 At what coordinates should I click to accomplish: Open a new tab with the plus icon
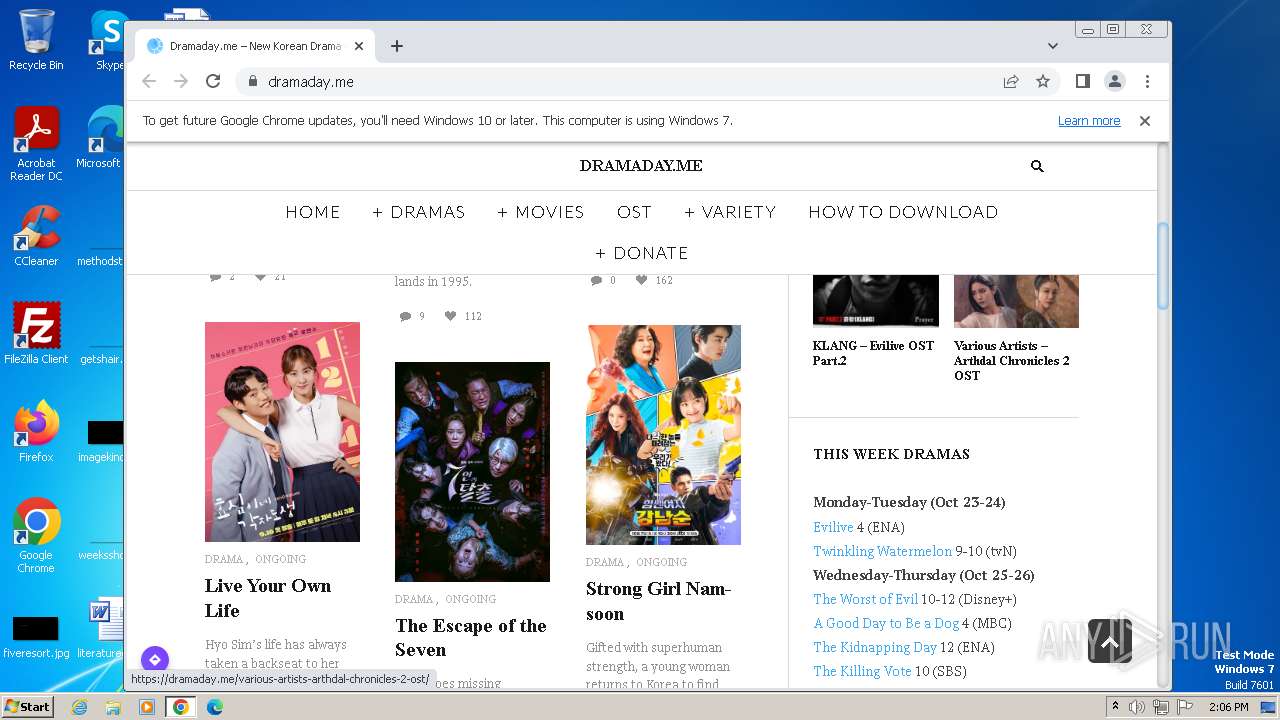pyautogui.click(x=397, y=46)
